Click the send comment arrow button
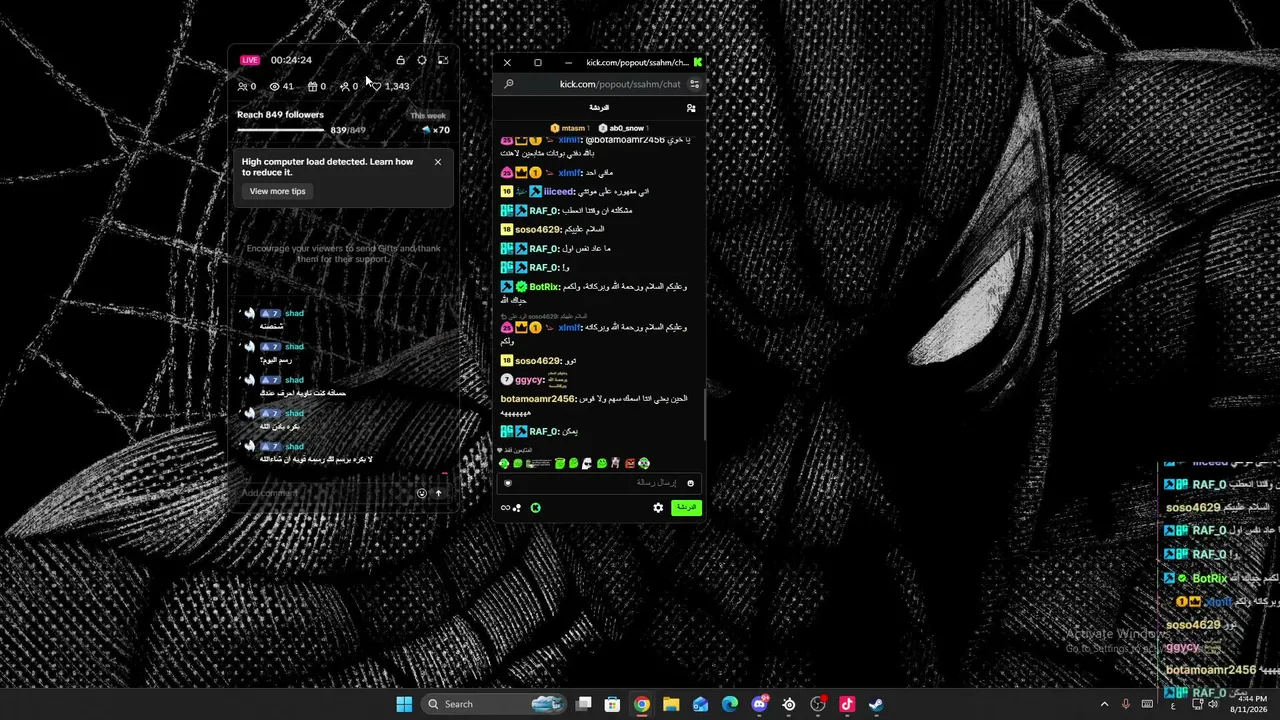This screenshot has height=720, width=1280. (438, 493)
